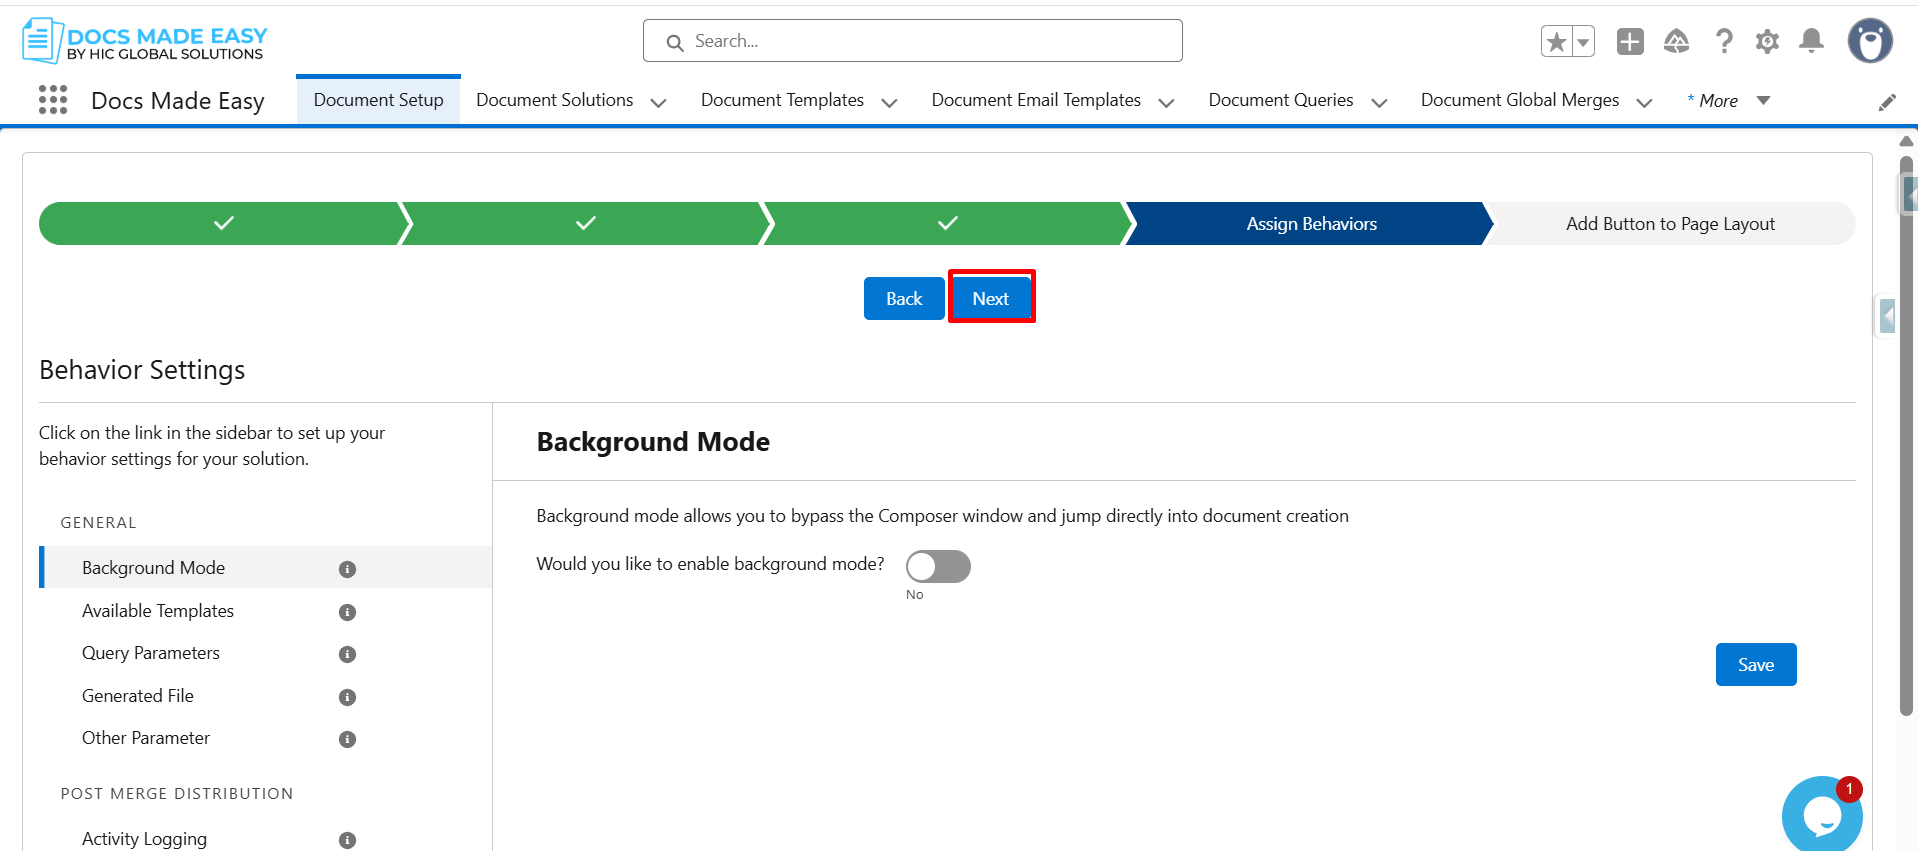Expand the Document Templates tab dropdown

(889, 102)
